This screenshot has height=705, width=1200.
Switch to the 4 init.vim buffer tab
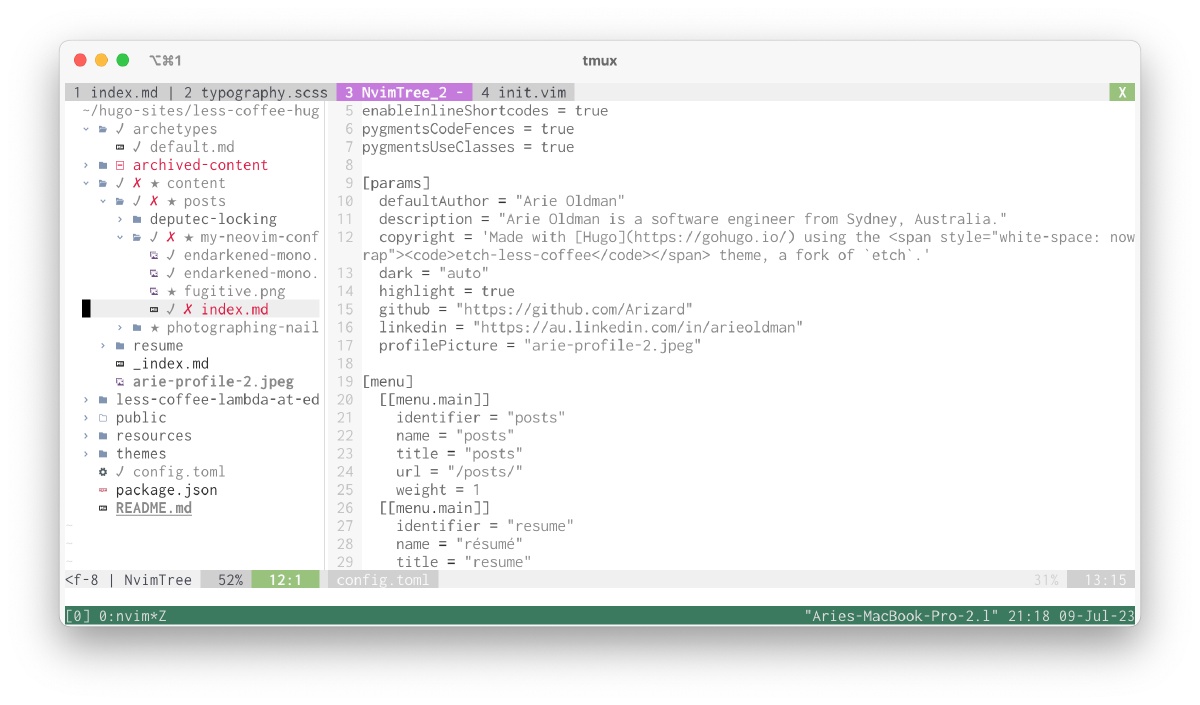tap(522, 92)
